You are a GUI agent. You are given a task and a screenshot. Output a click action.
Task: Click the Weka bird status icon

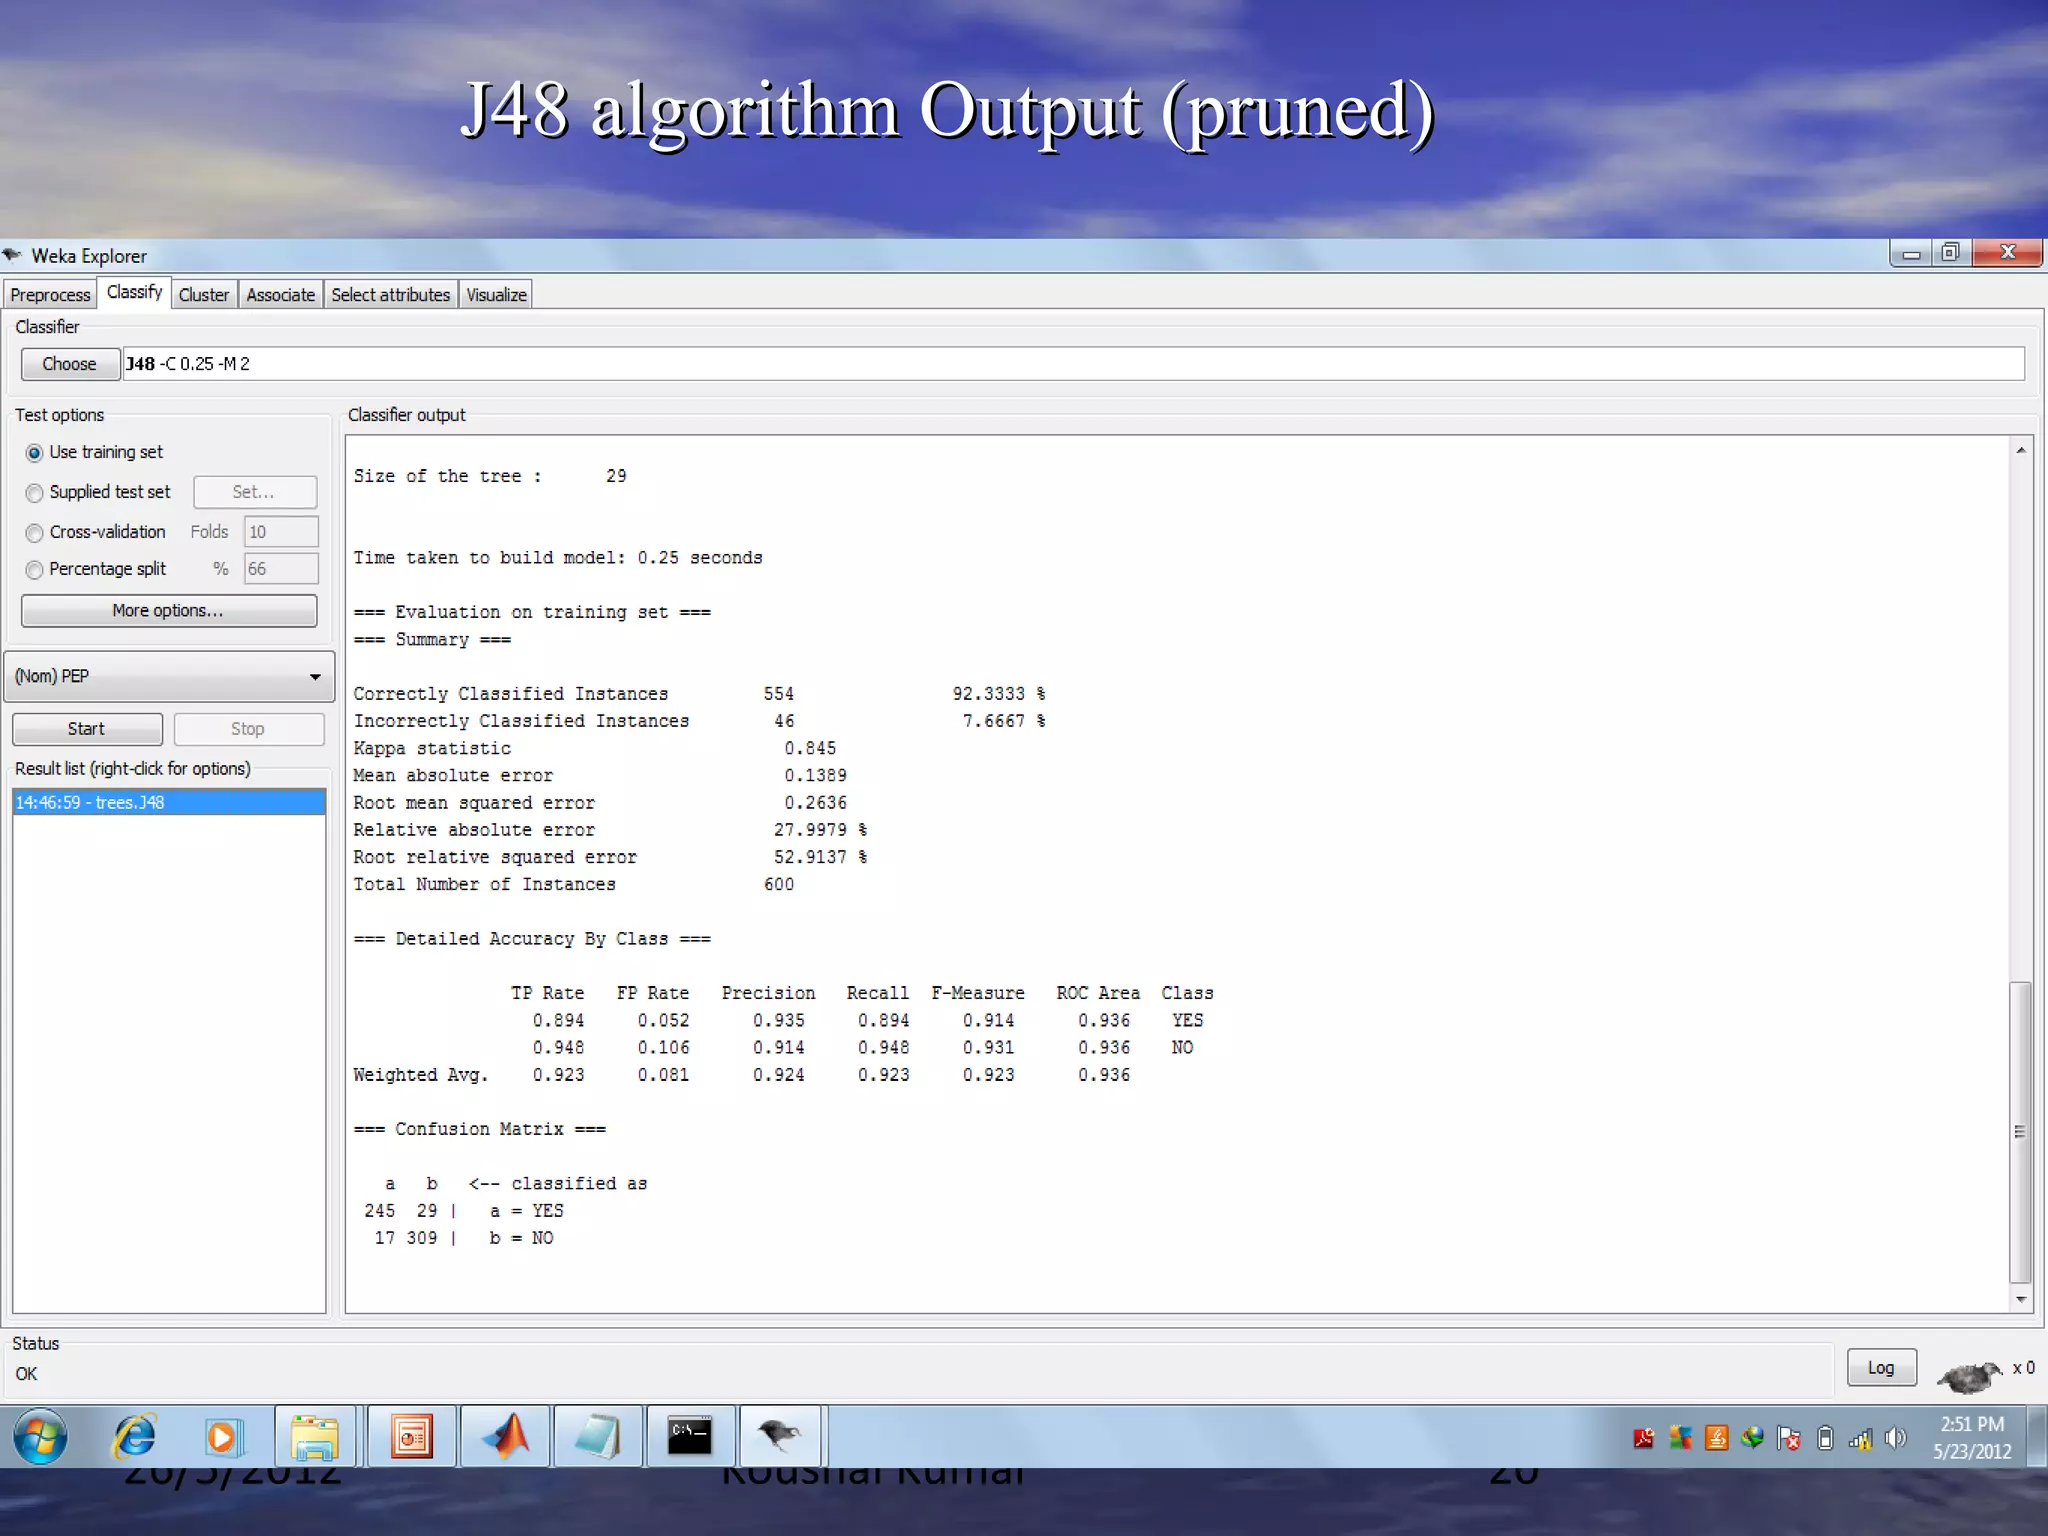click(x=1970, y=1376)
